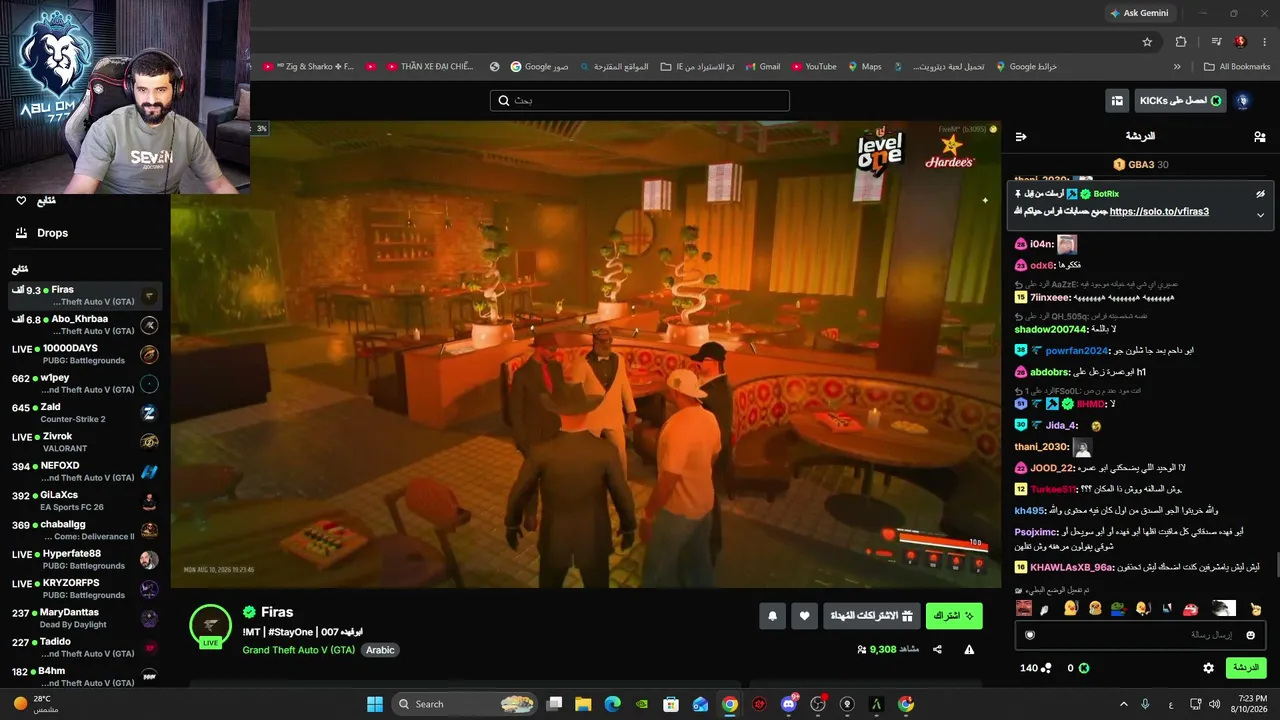Open taskbar volume control

(1214, 704)
